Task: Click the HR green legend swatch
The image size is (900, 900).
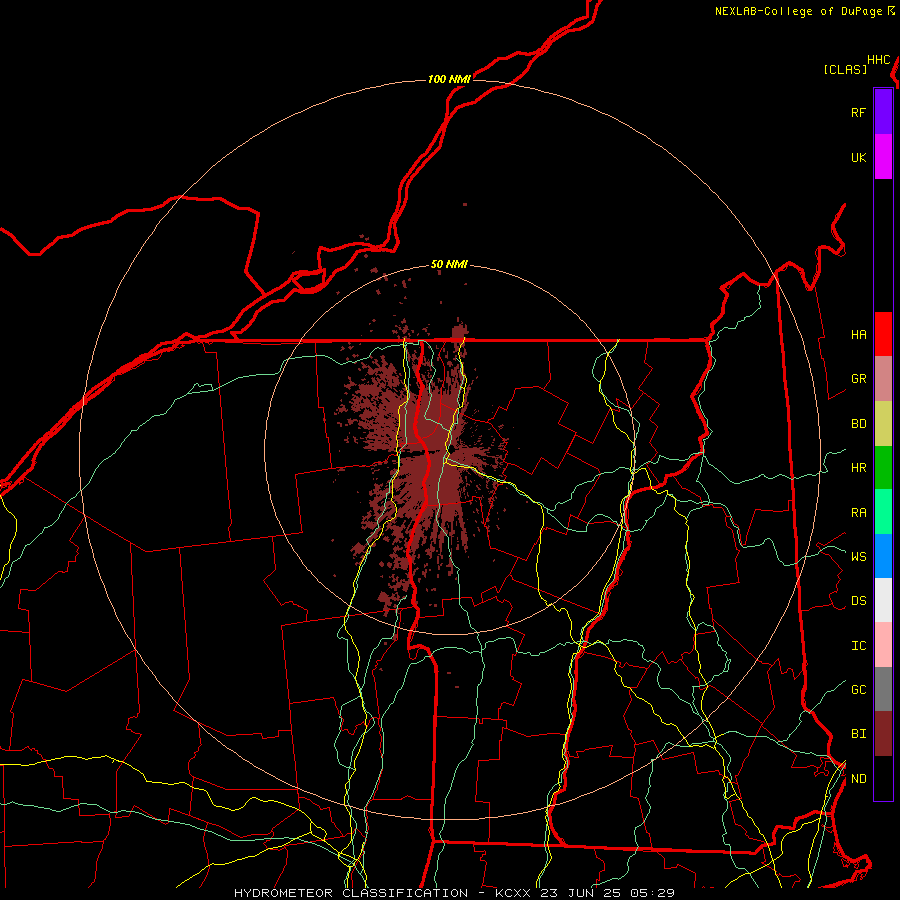Action: click(883, 468)
